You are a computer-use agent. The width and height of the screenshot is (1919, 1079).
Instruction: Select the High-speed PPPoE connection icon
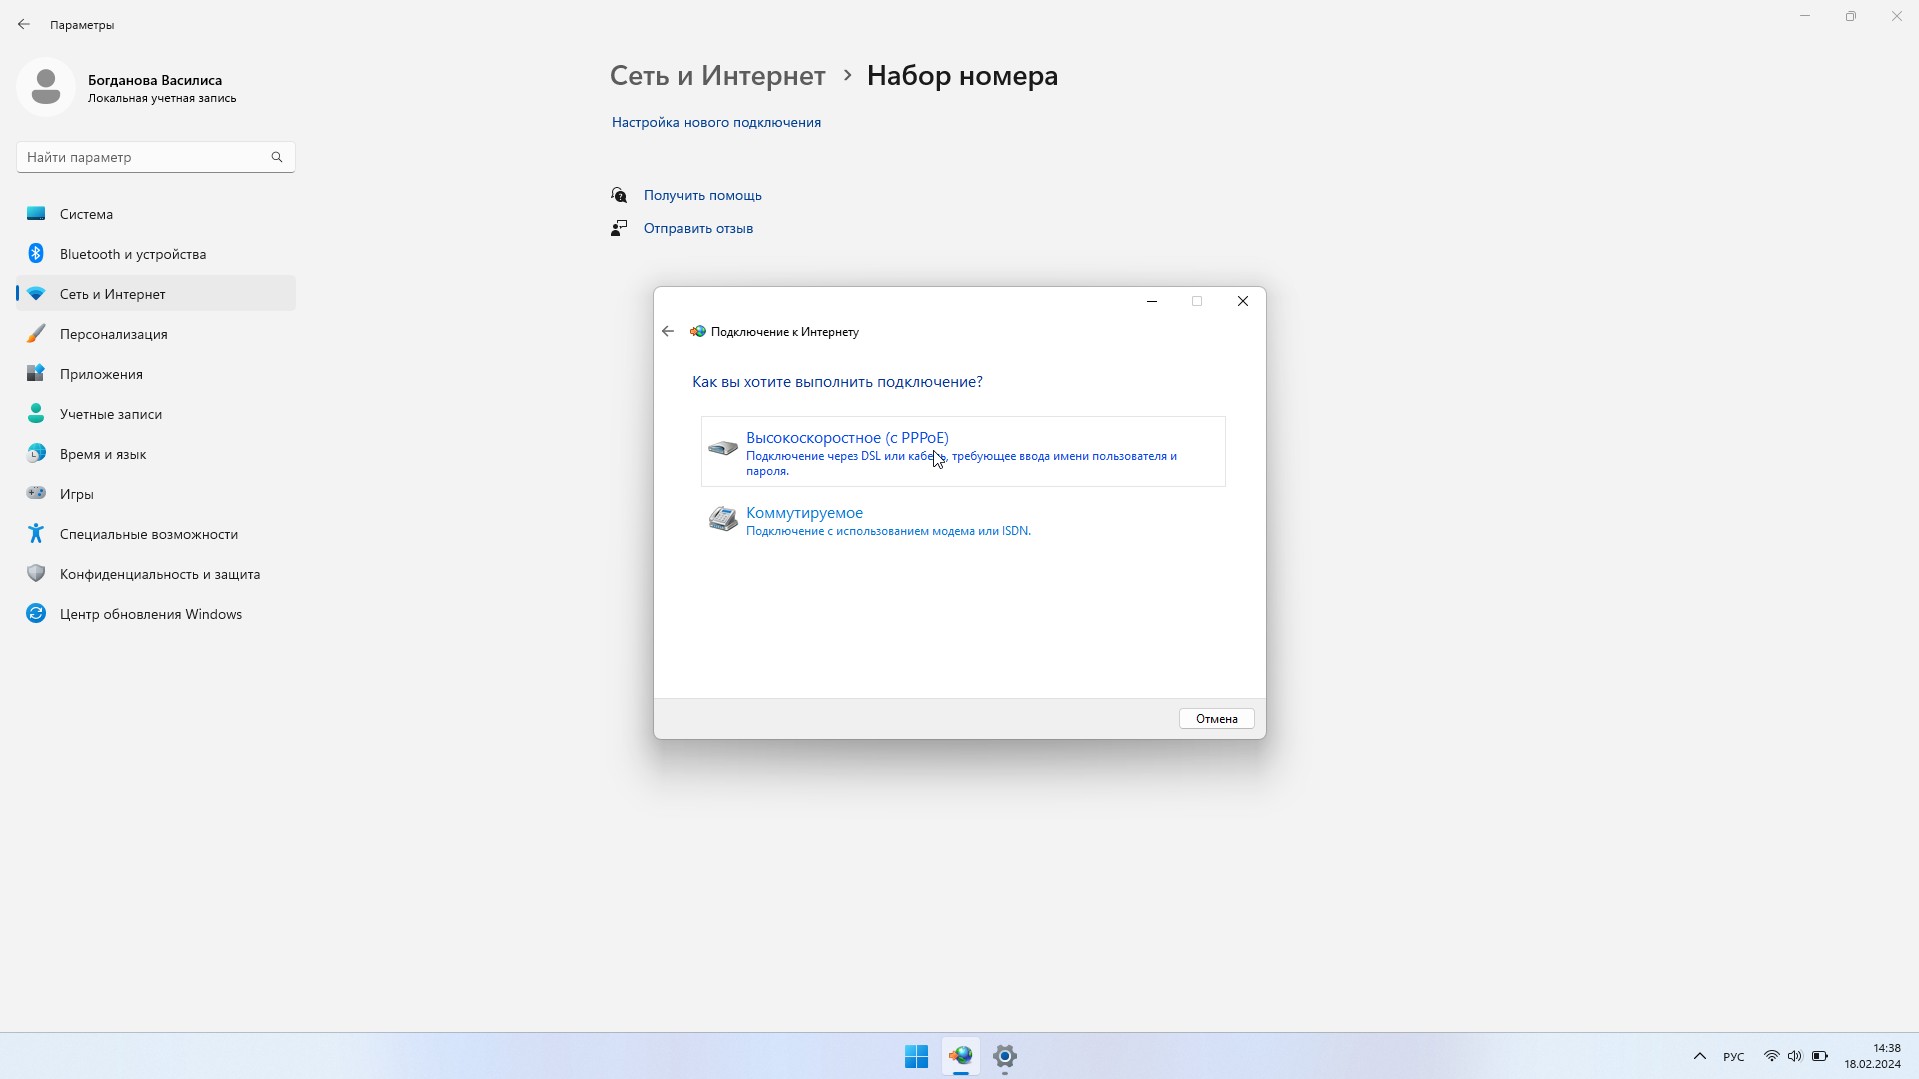coord(722,448)
